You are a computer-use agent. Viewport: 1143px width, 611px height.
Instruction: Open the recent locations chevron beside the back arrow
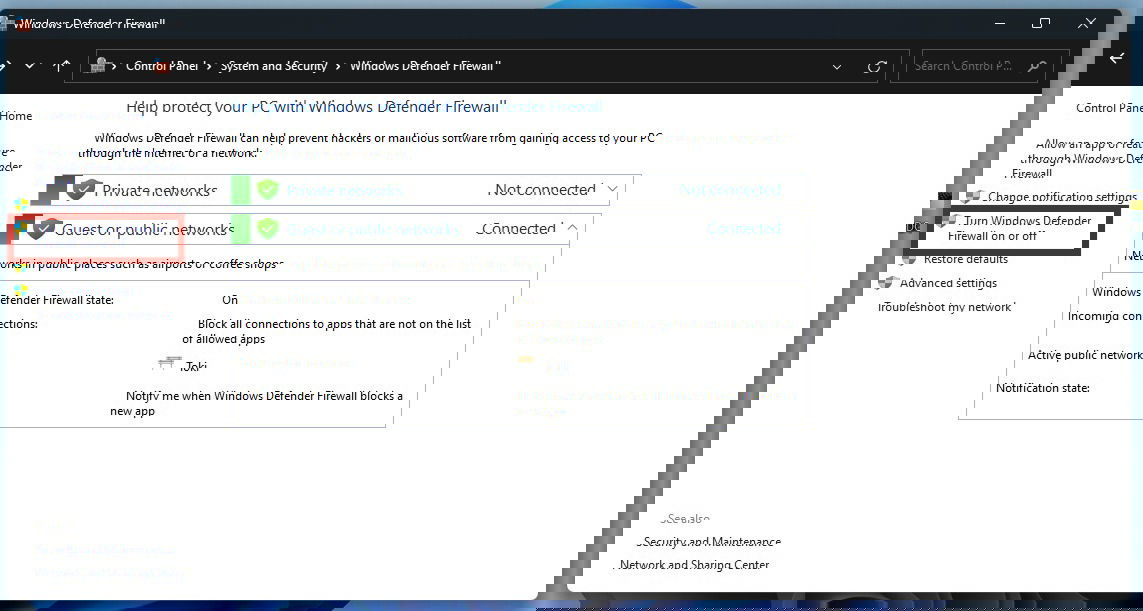(30, 66)
